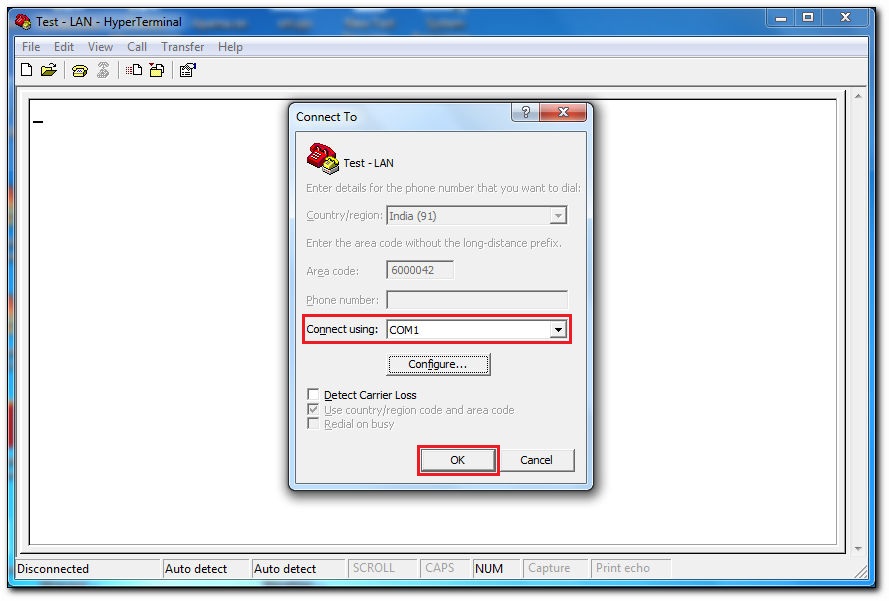The image size is (889, 601).
Task: Click the dialog help question mark button
Action: (x=526, y=112)
